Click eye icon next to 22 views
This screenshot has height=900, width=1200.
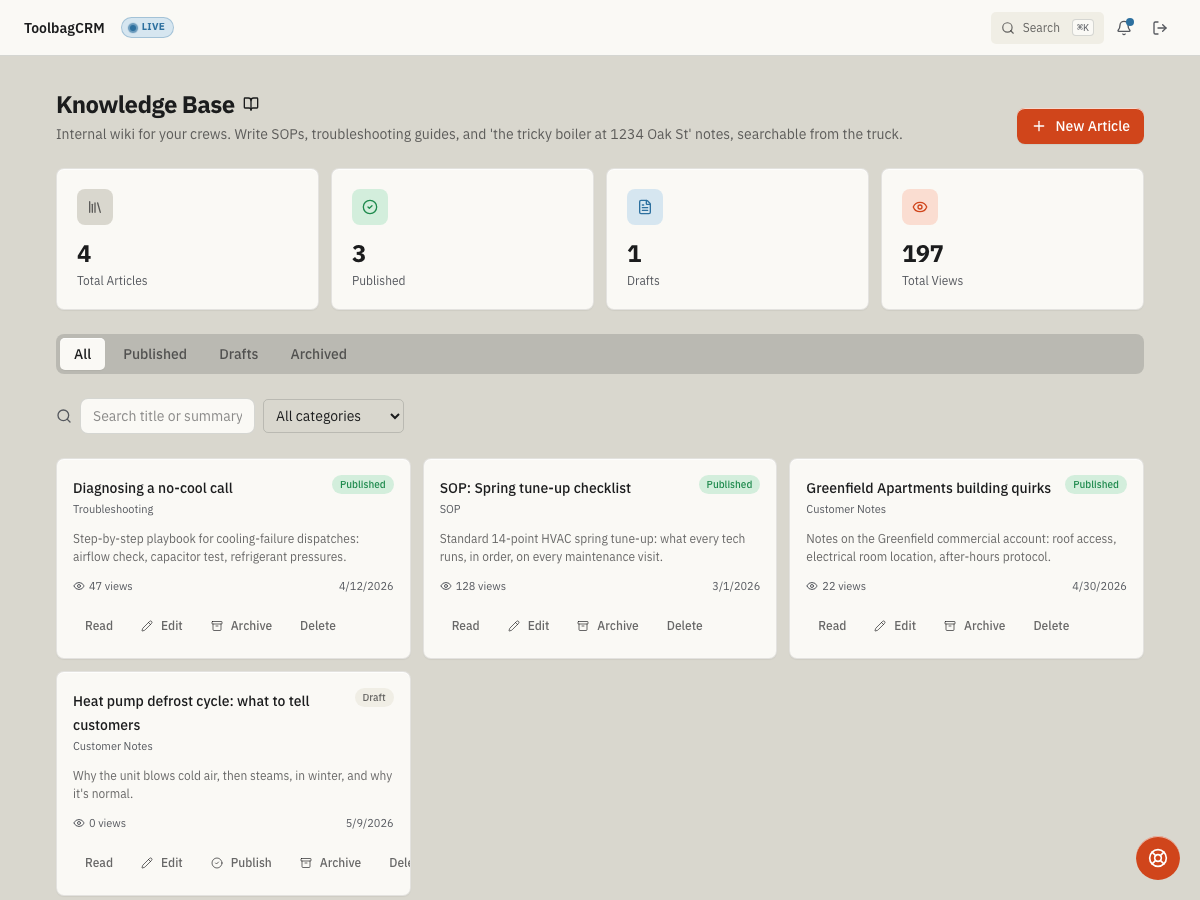(x=812, y=586)
